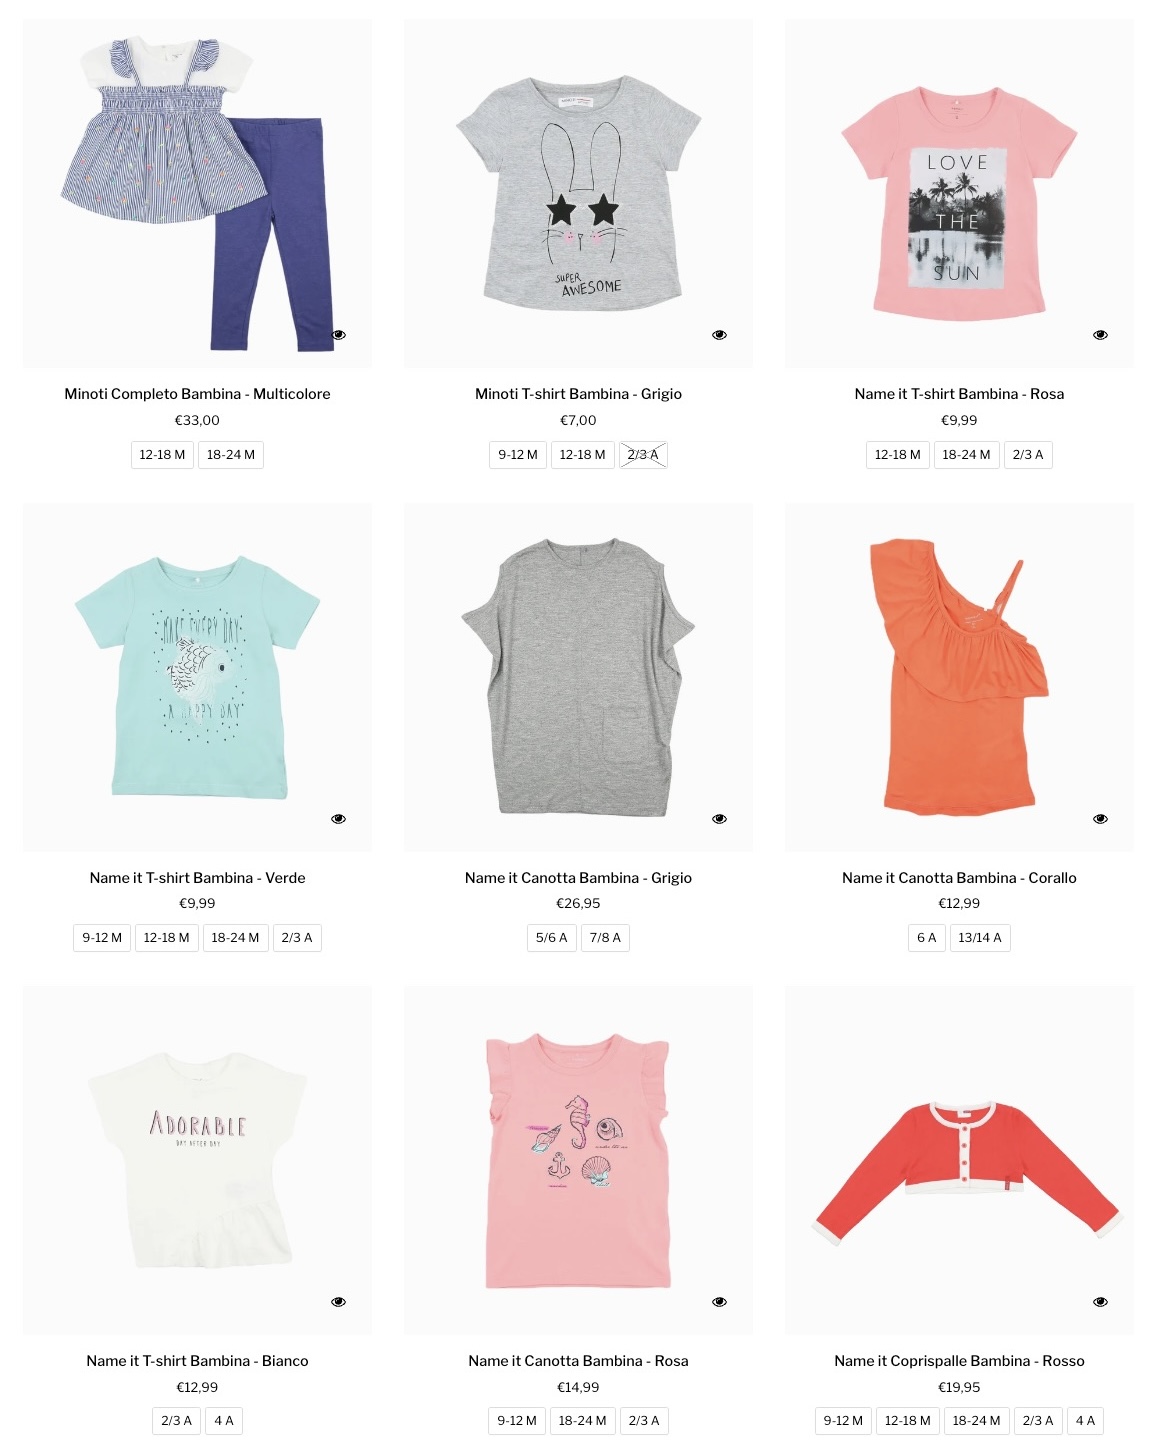Open quick view eye on pink seahorse Canotta

click(x=719, y=1302)
